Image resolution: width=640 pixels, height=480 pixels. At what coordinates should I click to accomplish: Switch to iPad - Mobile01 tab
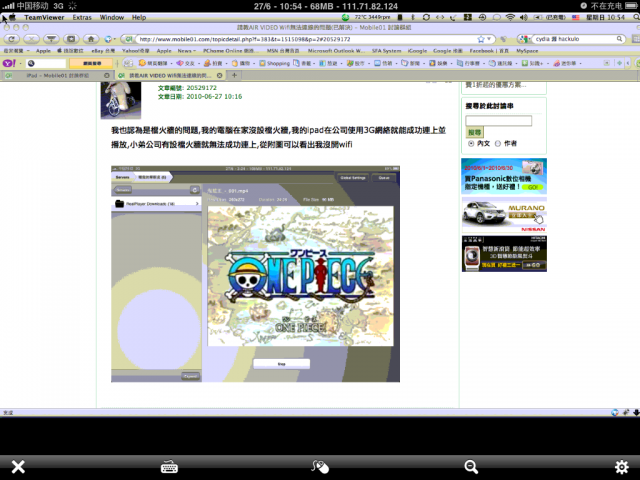coord(57,76)
